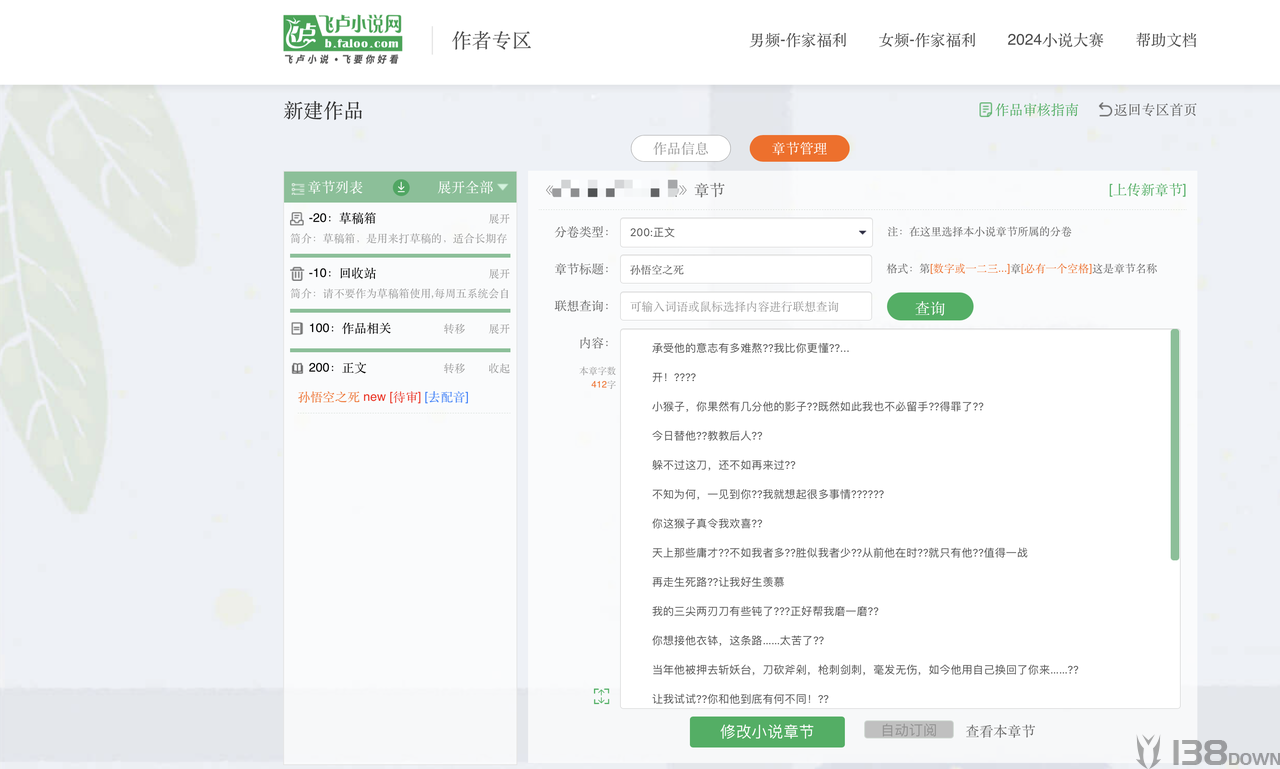This screenshot has width=1280, height=769.
Task: Click 返回专区首页 link
Action: 1155,110
